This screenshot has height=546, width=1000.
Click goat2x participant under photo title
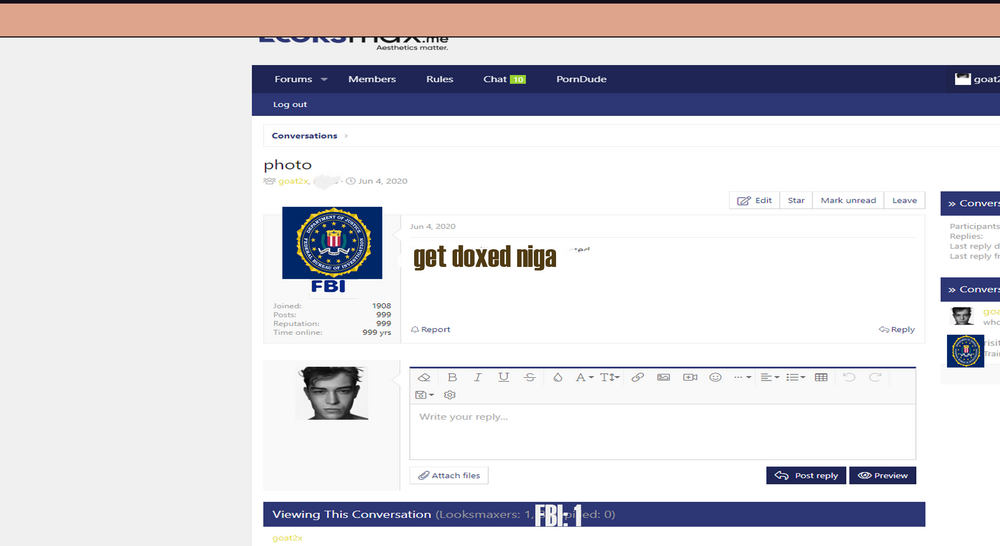point(293,181)
